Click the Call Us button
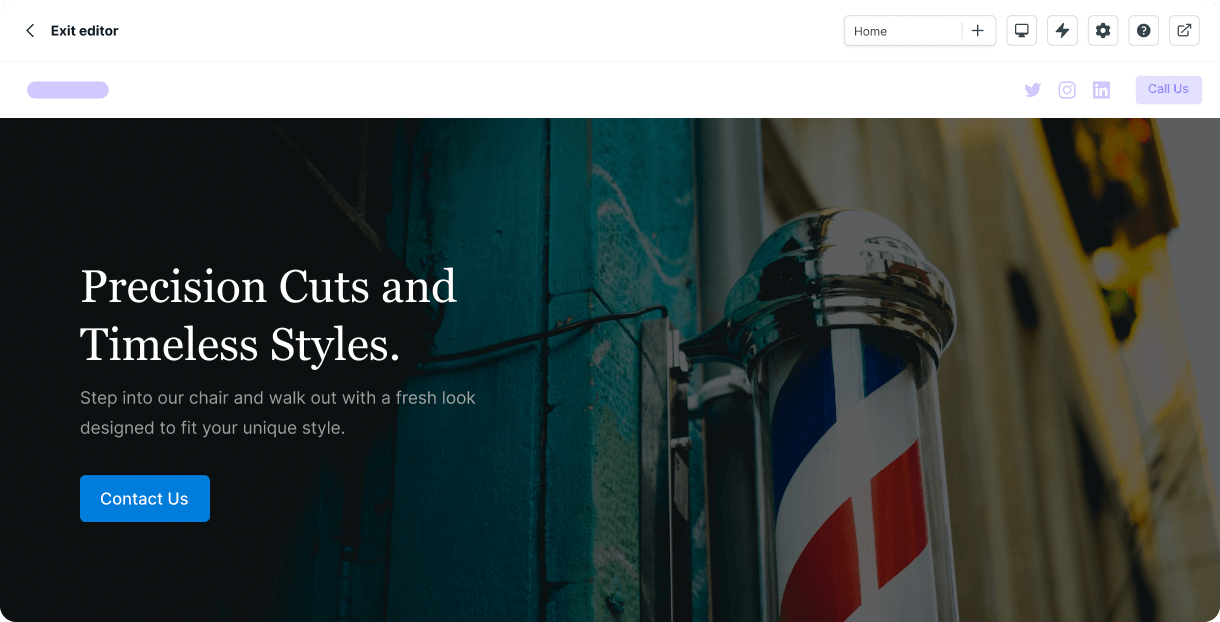Viewport: 1220px width, 622px height. [1168, 90]
